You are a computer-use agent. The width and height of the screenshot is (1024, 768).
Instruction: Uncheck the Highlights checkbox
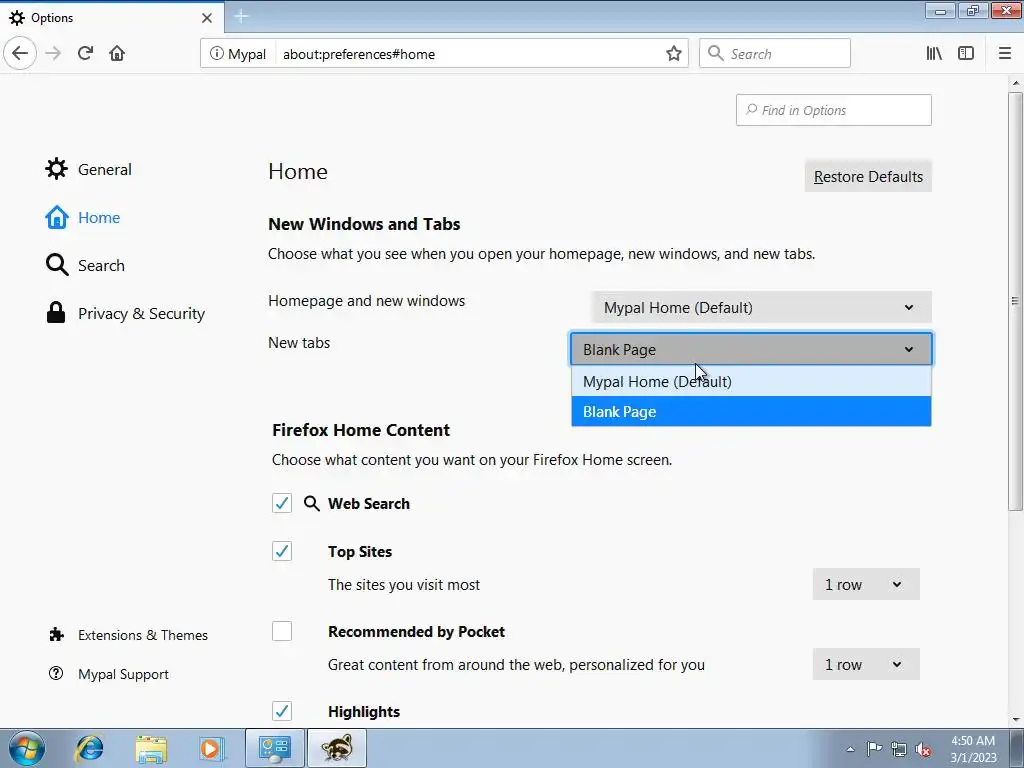coord(282,711)
